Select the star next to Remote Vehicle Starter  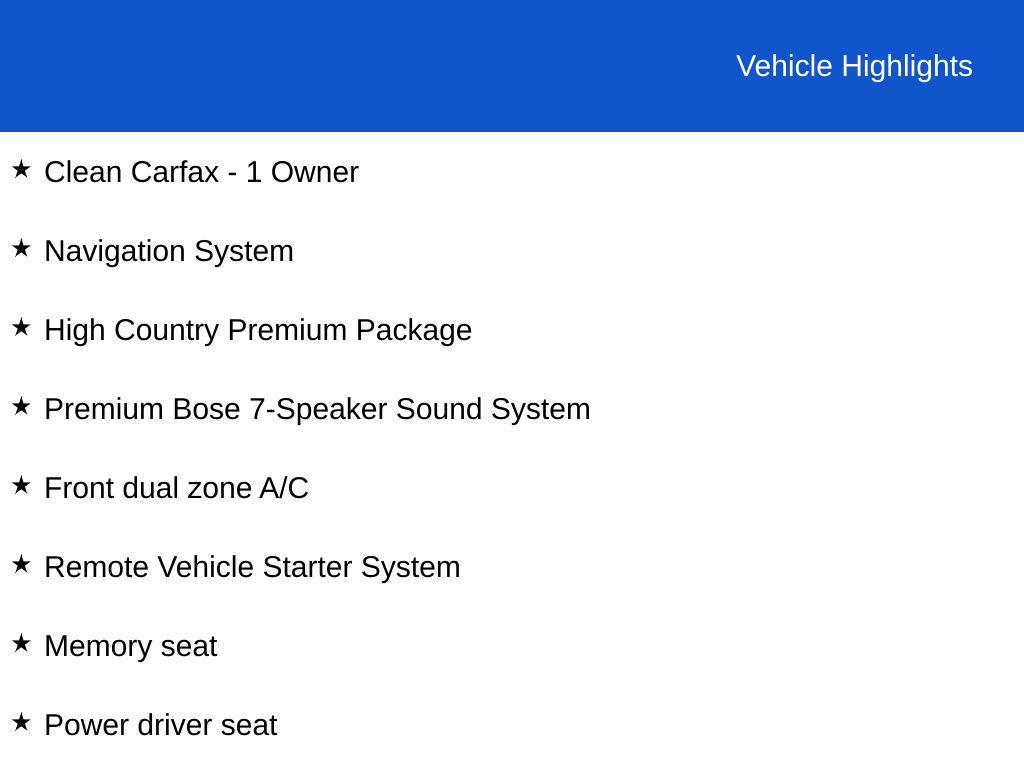21,565
